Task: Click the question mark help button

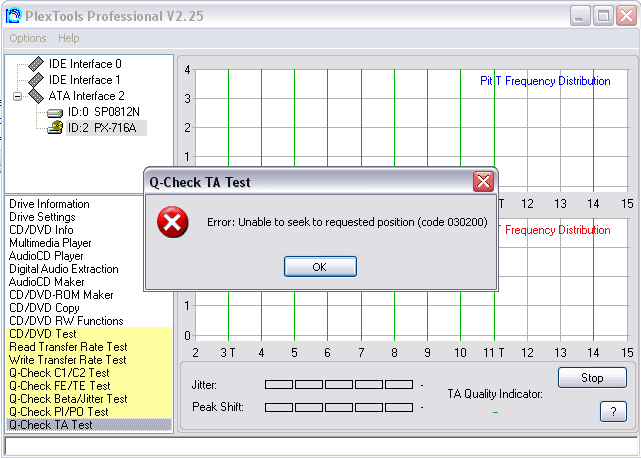Action: (613, 411)
